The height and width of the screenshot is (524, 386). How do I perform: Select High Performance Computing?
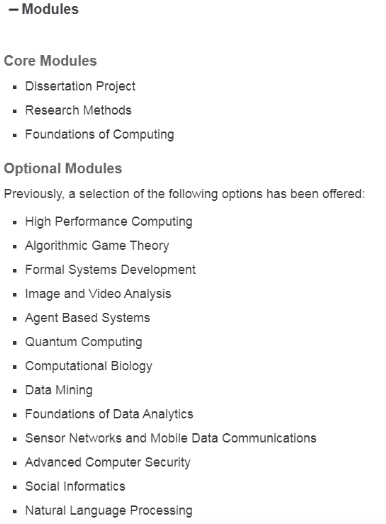[x=109, y=222]
